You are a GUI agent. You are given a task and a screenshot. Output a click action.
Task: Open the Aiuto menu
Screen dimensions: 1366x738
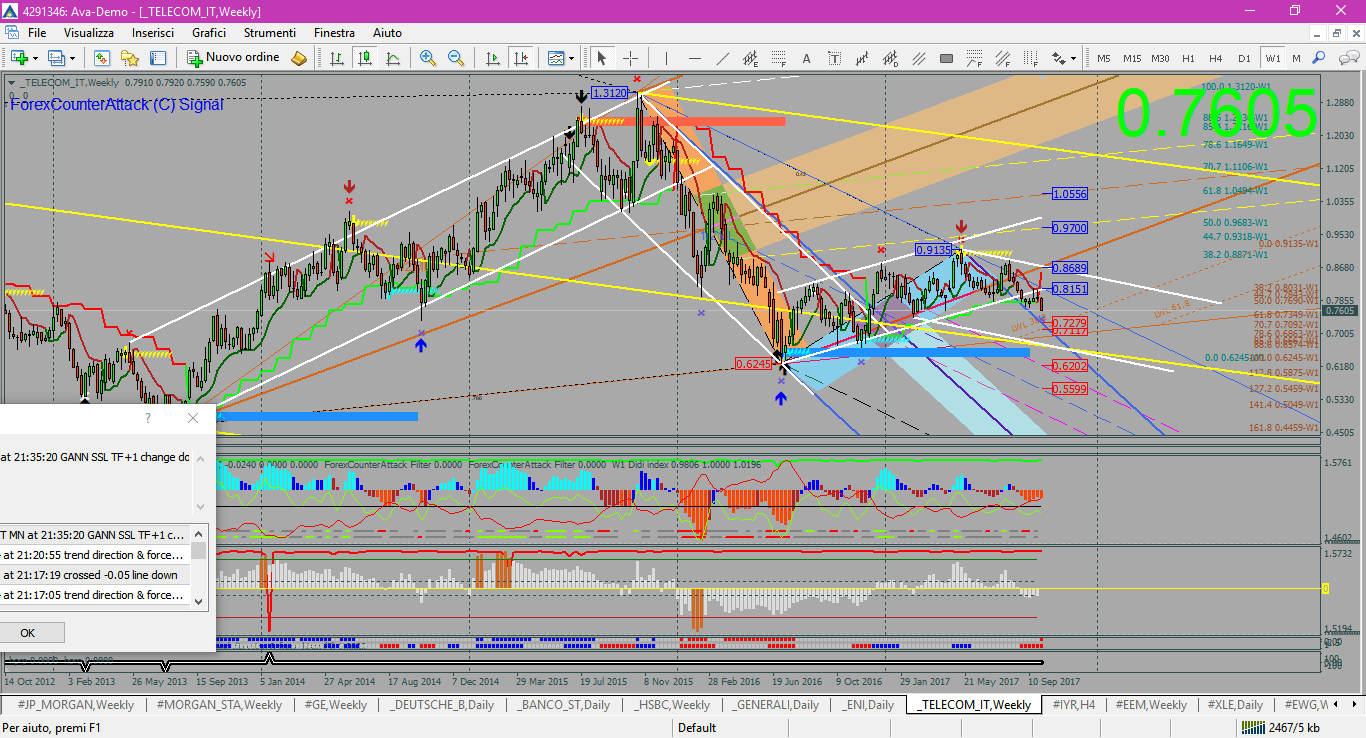pos(387,33)
